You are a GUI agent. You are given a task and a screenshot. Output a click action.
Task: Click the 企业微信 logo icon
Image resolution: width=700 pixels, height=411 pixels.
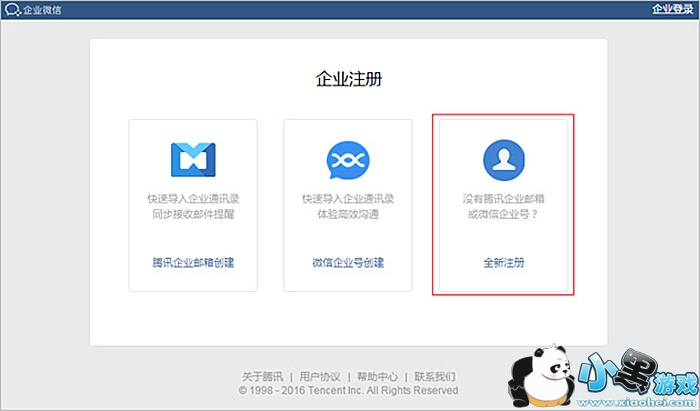pos(12,9)
